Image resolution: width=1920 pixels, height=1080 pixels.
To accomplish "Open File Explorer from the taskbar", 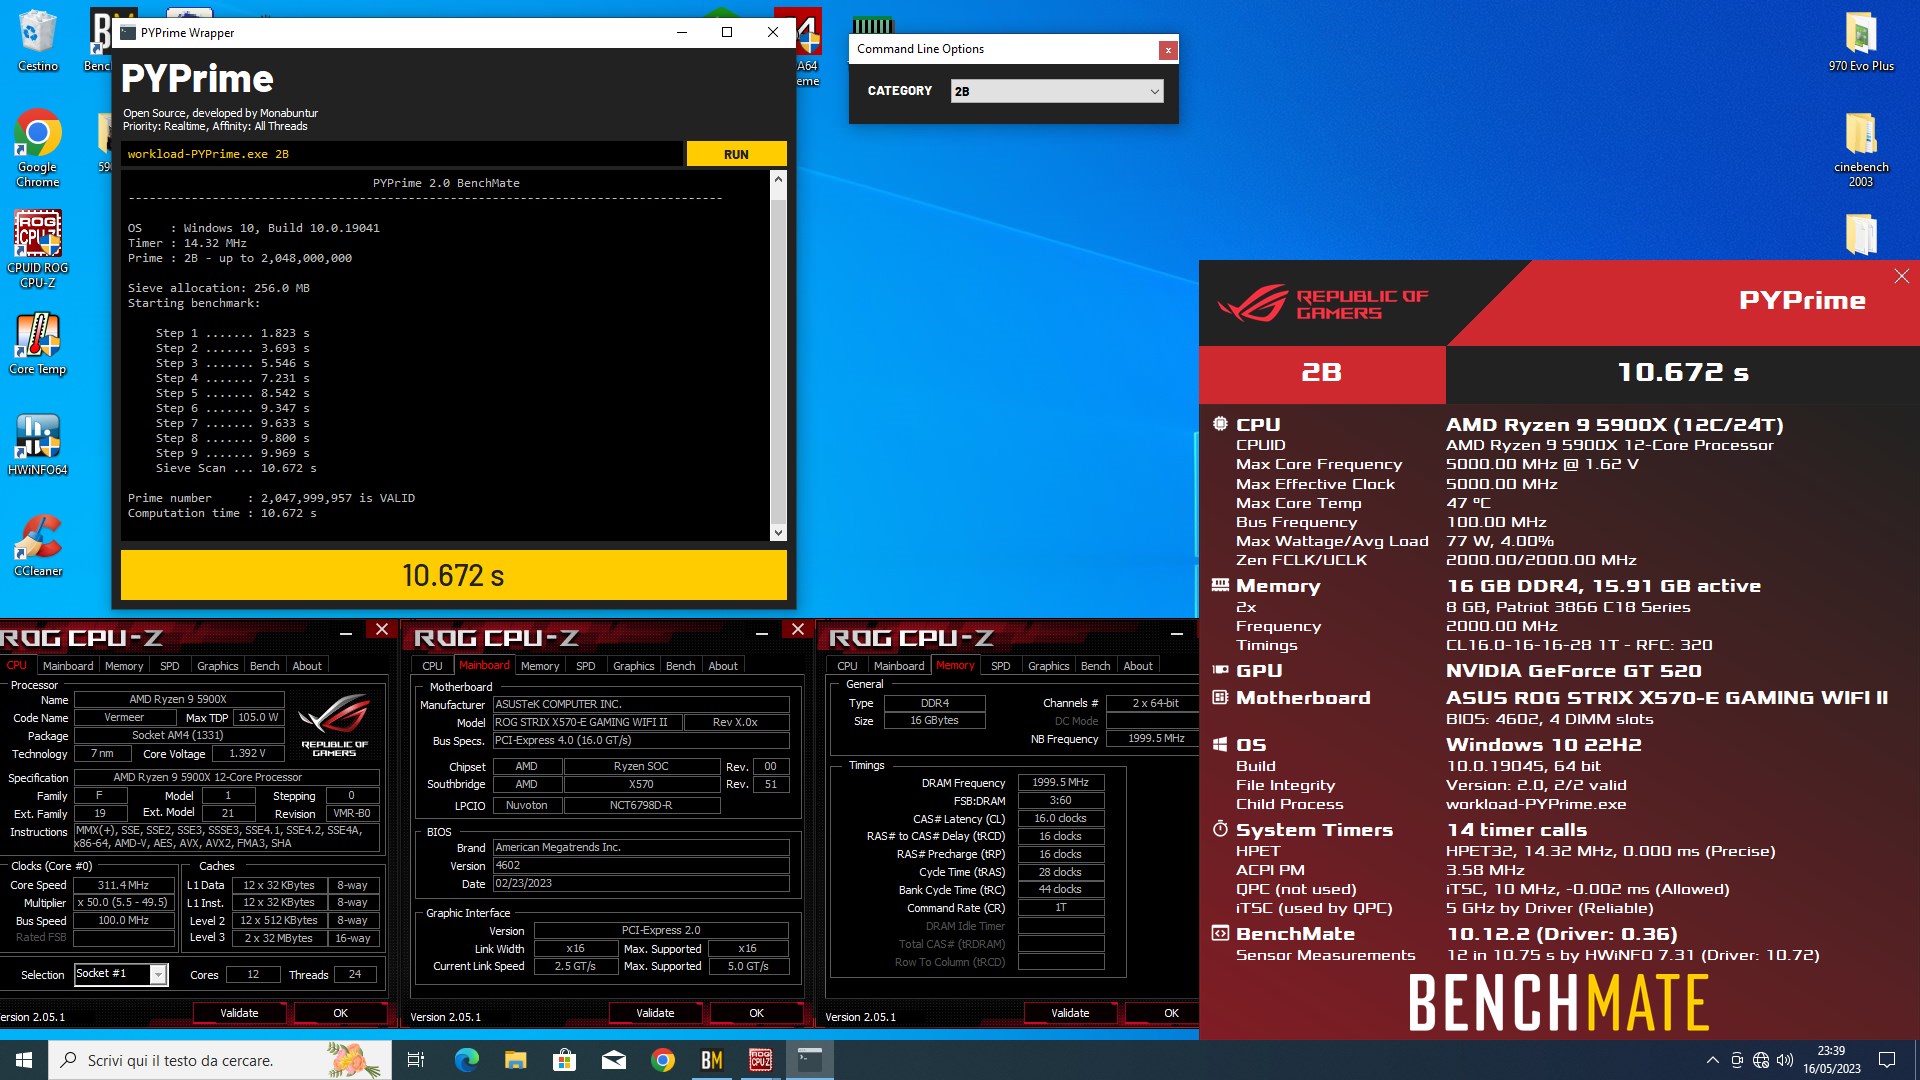I will click(515, 1060).
